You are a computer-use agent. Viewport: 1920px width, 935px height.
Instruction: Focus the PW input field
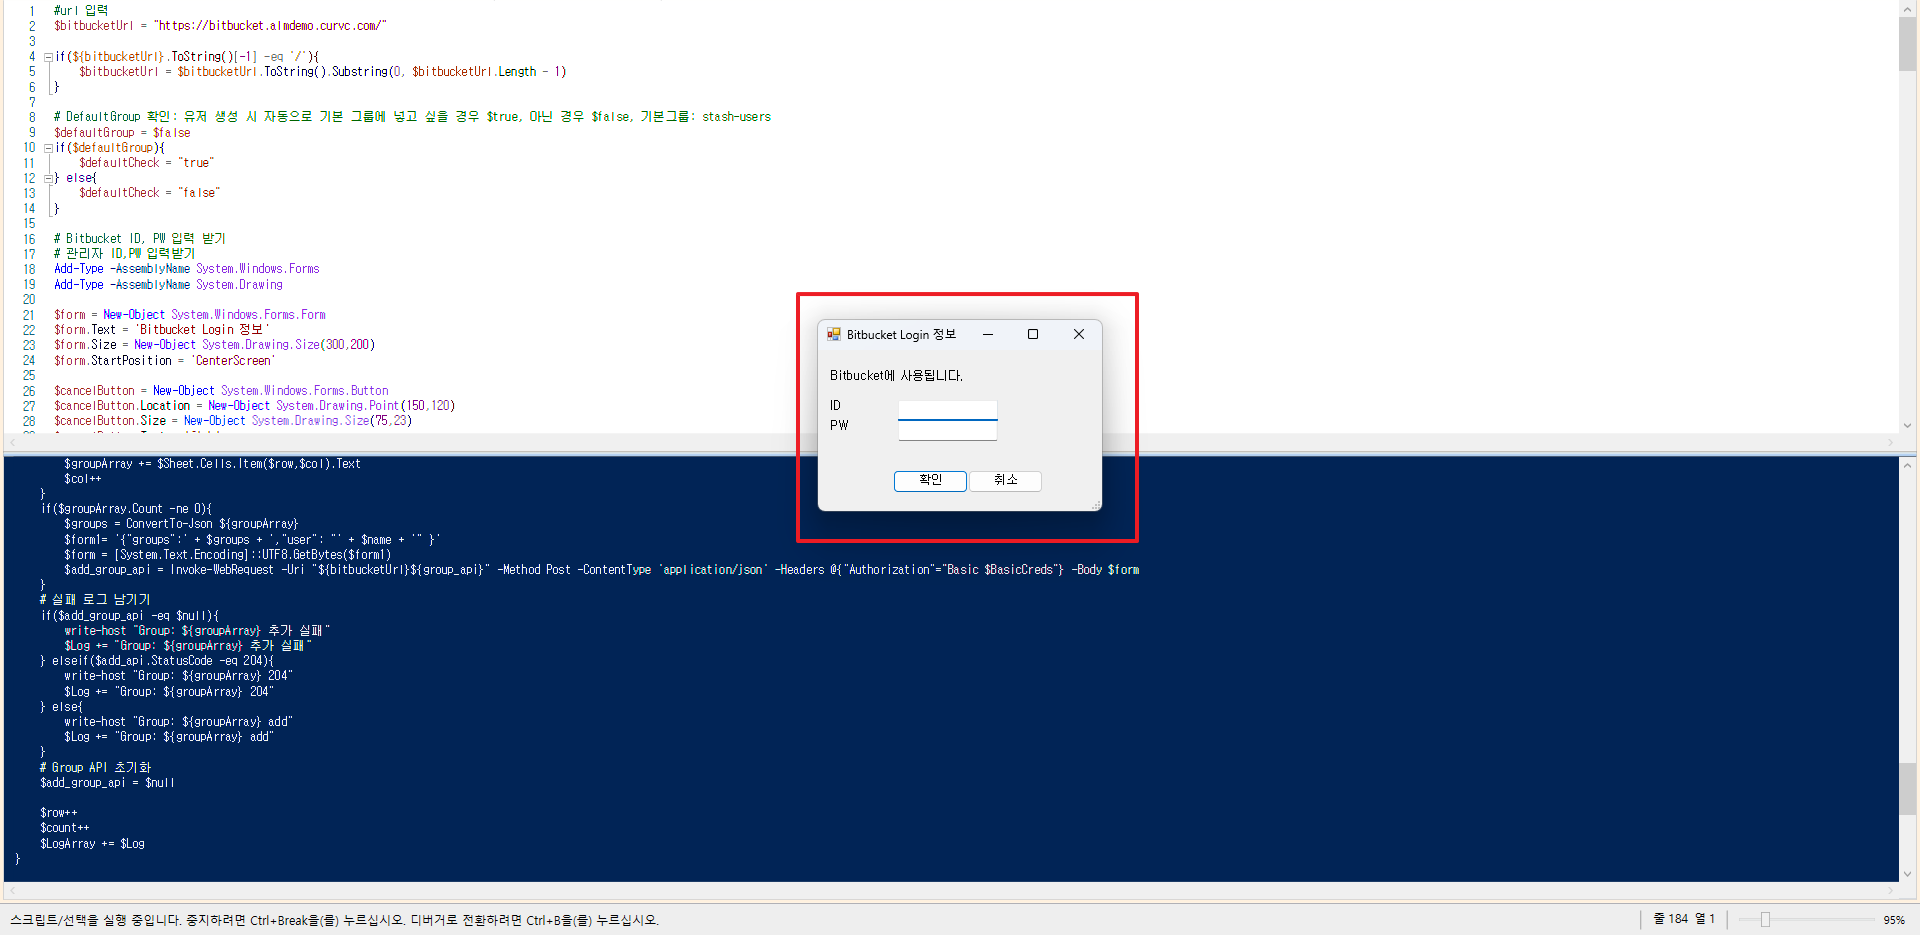click(x=947, y=430)
